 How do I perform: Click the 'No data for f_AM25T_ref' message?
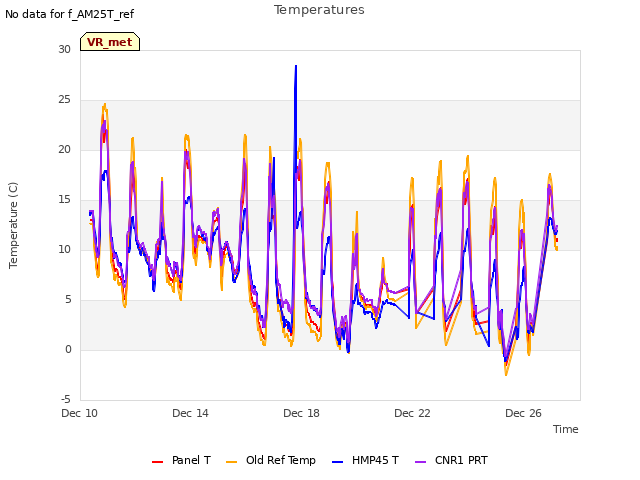coord(69,14)
